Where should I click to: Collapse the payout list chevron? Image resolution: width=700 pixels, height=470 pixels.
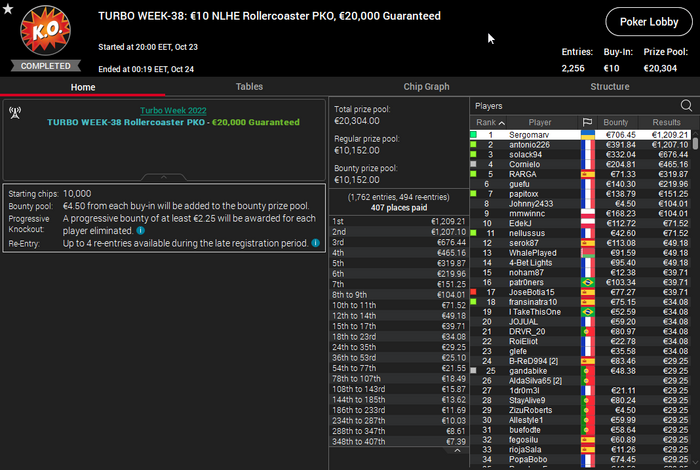click(x=457, y=451)
